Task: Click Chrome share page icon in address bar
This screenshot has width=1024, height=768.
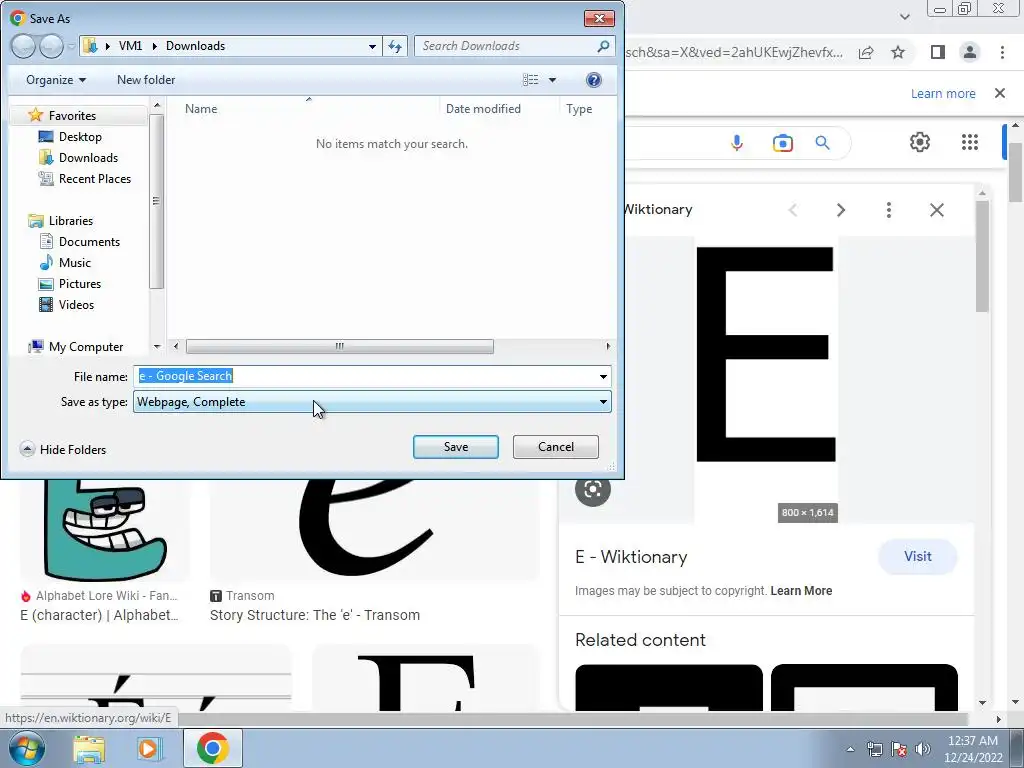Action: click(x=866, y=52)
